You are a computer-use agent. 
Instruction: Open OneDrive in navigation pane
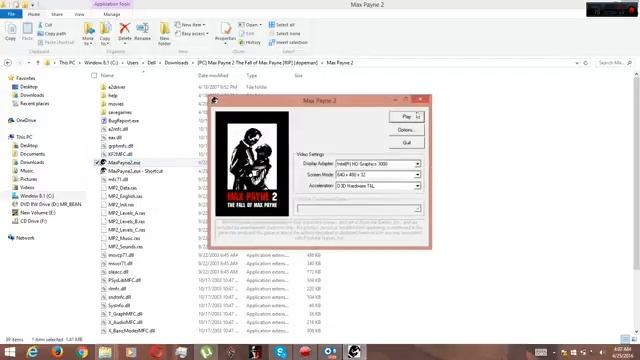[26, 120]
